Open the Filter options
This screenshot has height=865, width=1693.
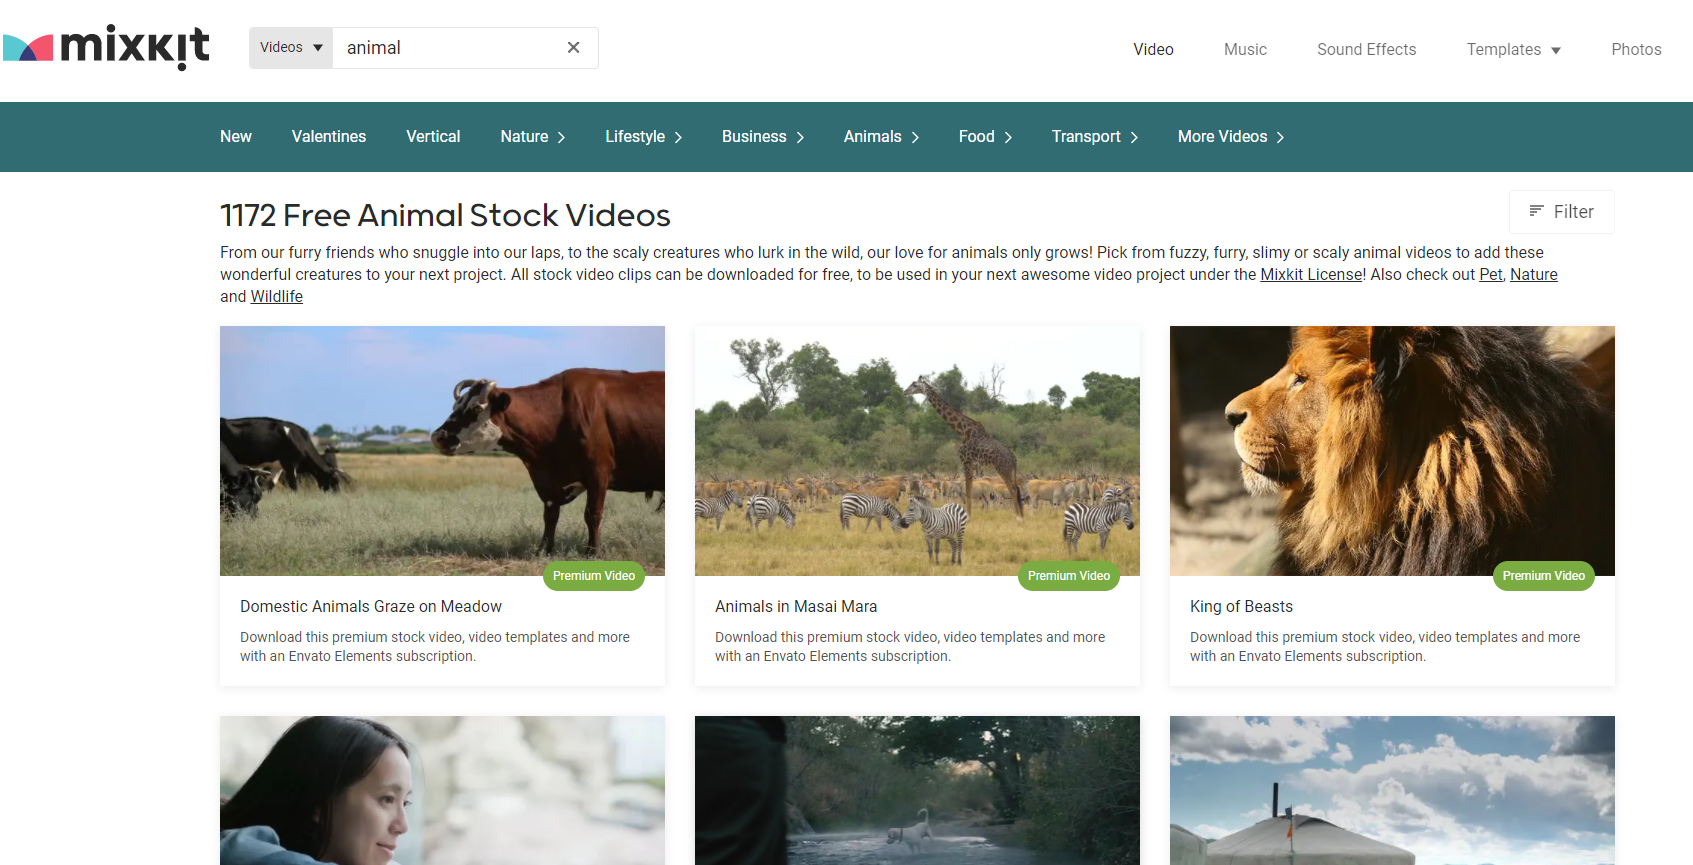tap(1561, 212)
